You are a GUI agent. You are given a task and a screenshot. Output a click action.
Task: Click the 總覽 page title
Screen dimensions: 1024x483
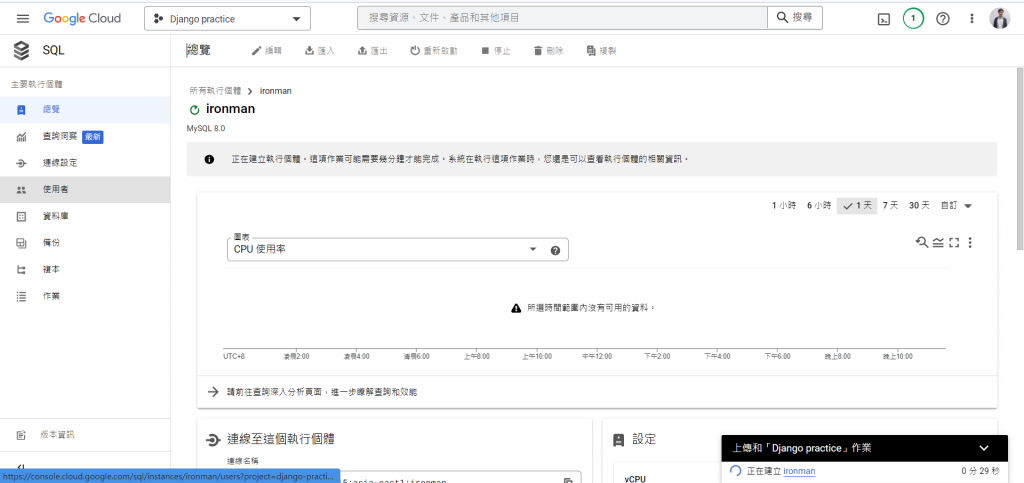pos(199,50)
